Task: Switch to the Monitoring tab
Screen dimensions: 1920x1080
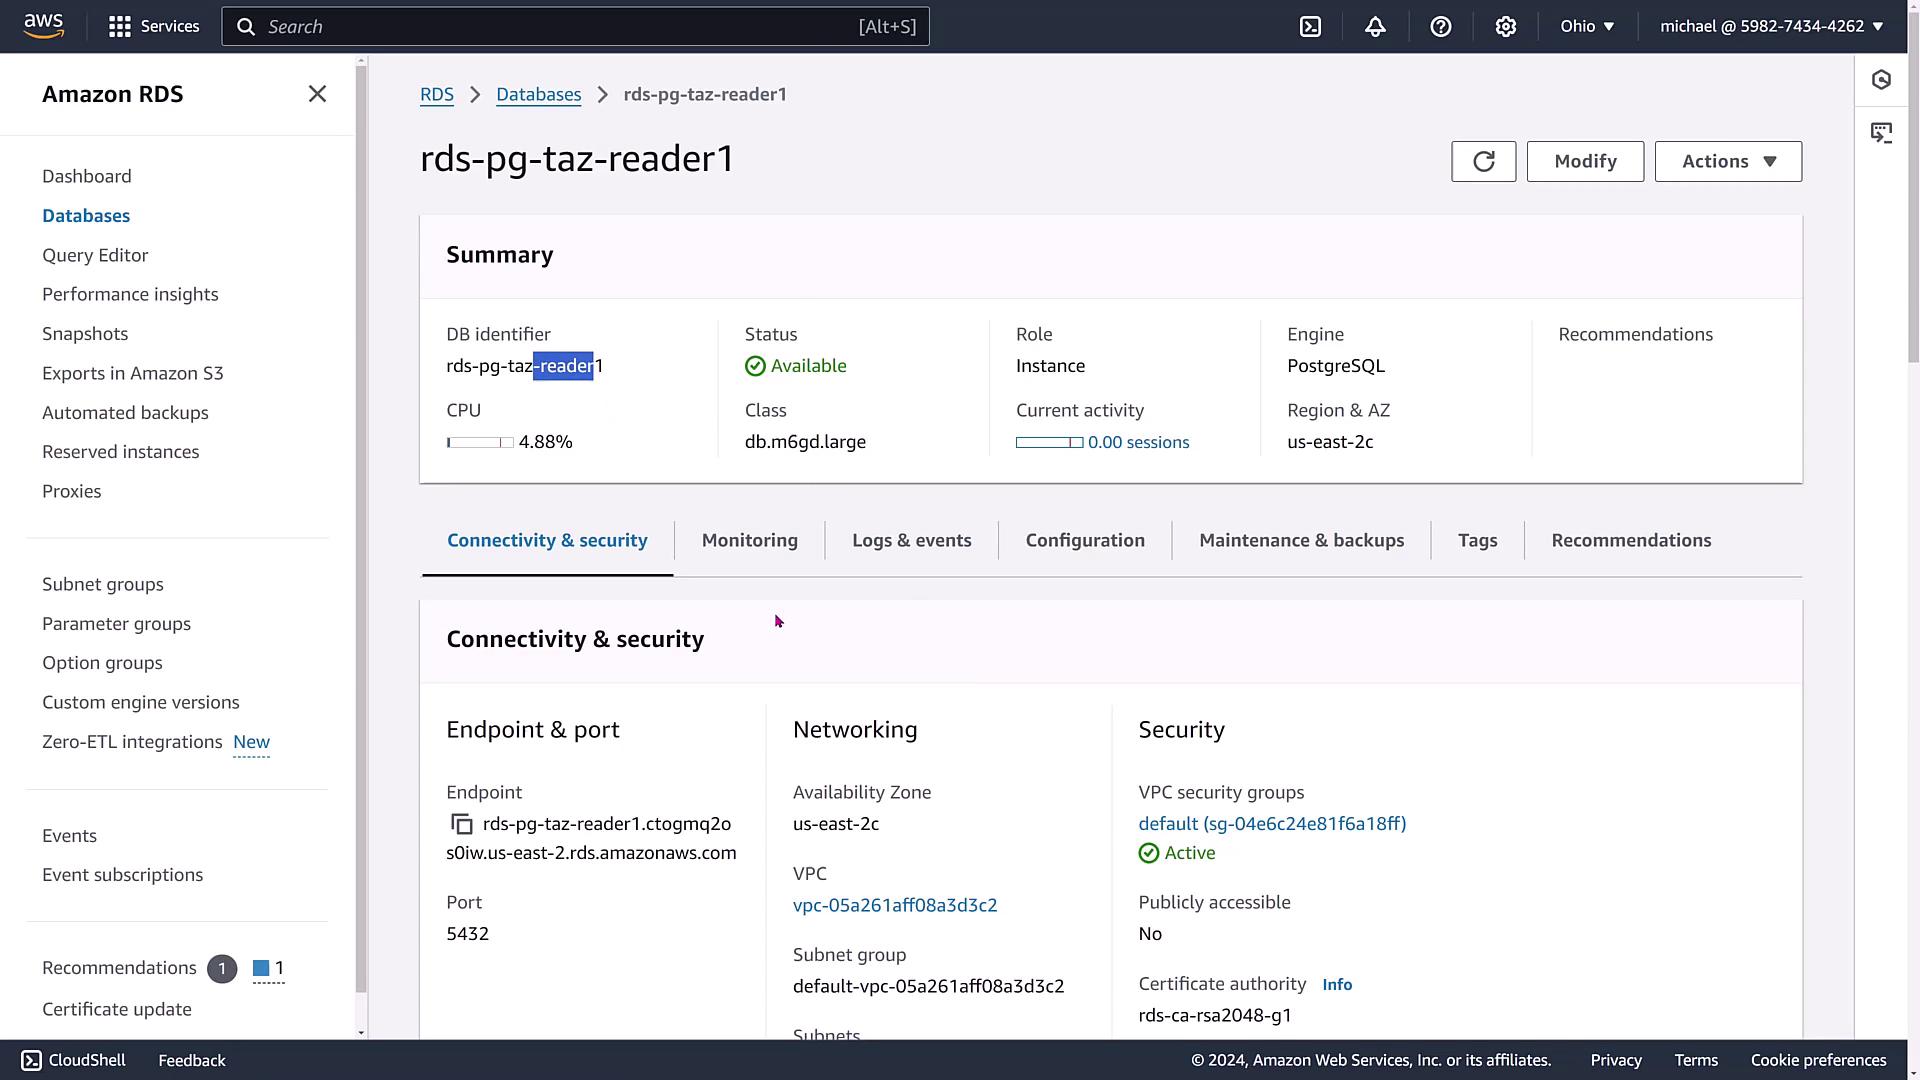Action: click(x=749, y=541)
